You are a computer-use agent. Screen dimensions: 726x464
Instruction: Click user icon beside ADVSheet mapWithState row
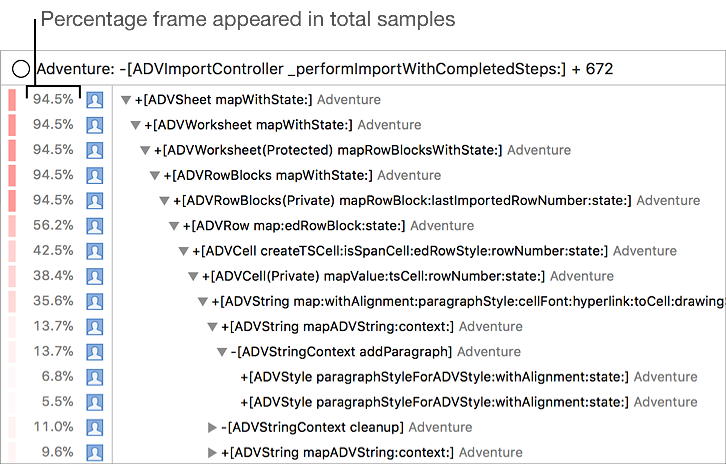coord(95,100)
